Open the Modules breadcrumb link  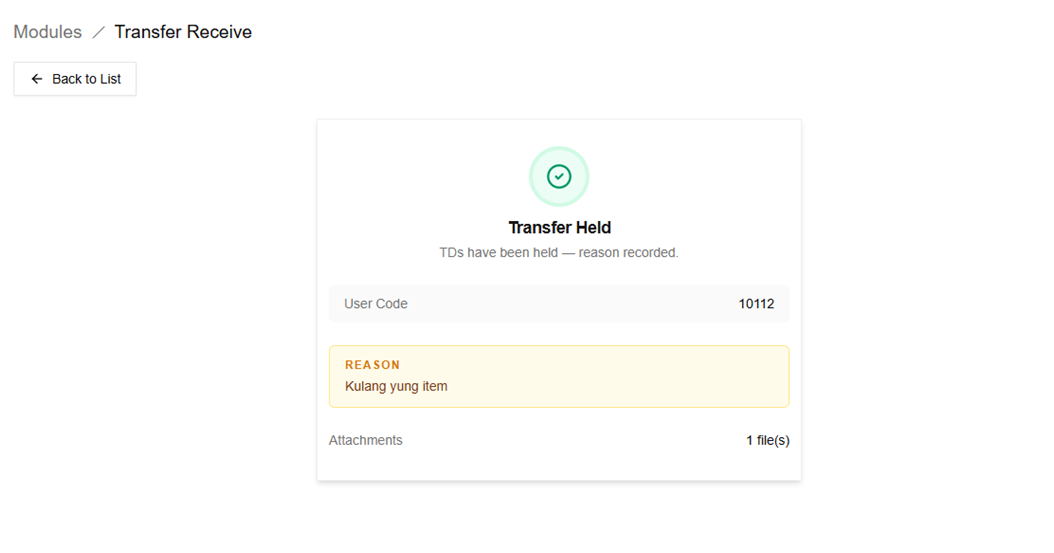coord(48,32)
